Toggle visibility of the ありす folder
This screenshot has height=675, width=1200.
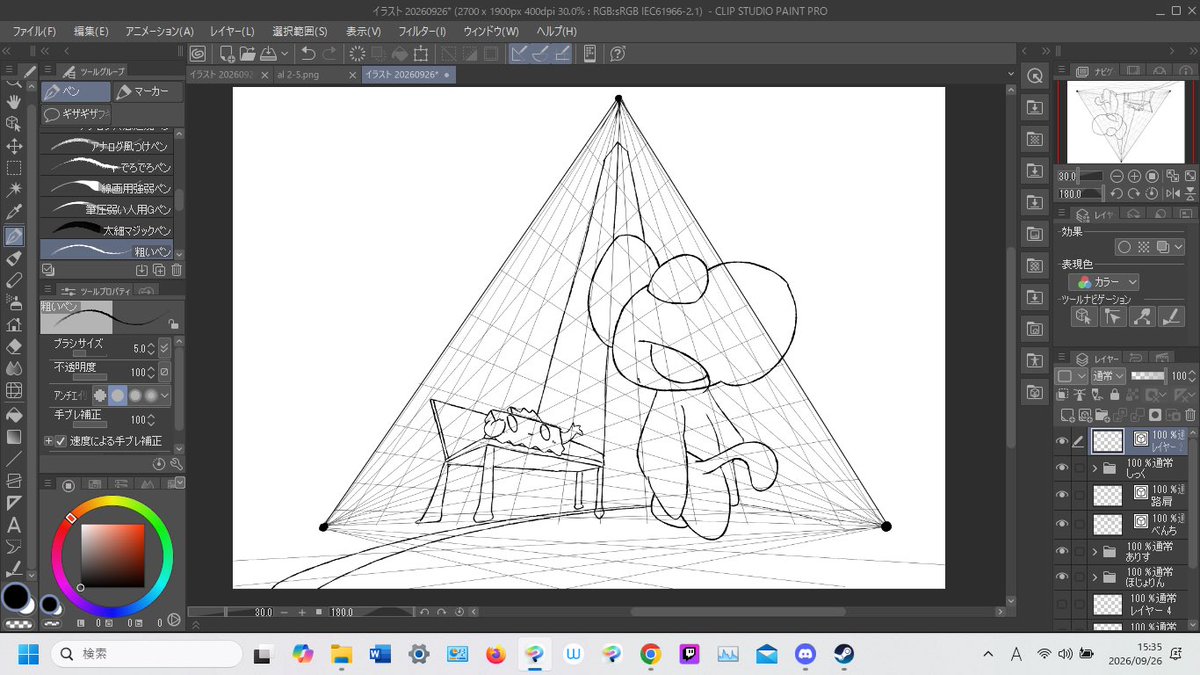[1062, 551]
